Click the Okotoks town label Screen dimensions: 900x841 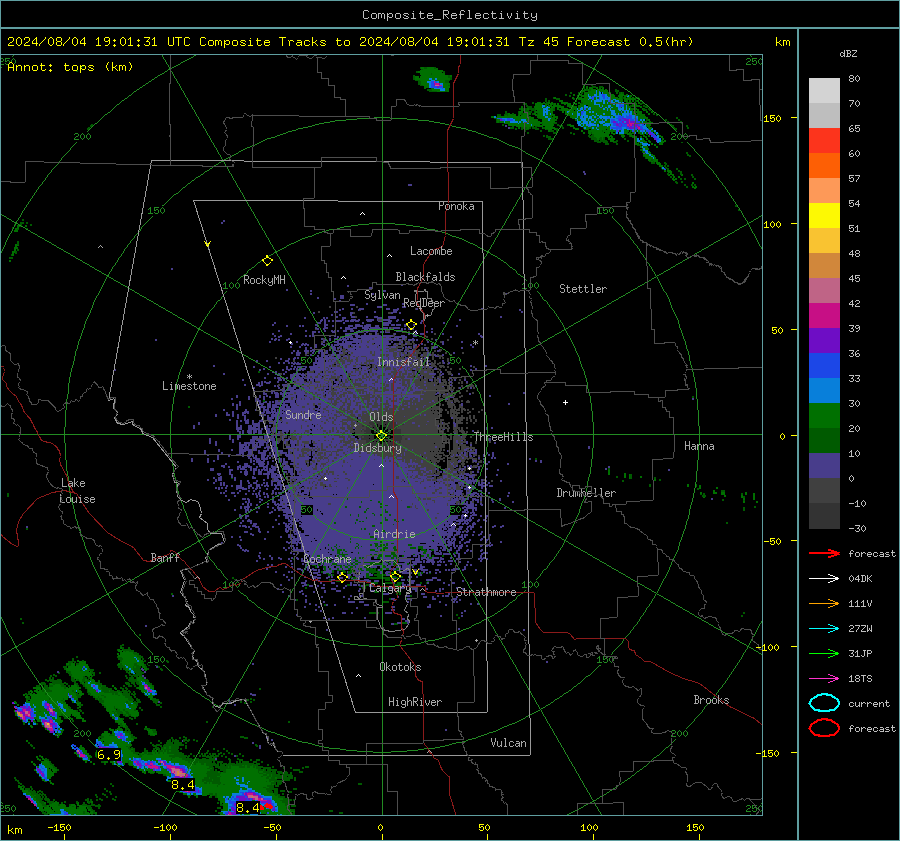pos(400,667)
